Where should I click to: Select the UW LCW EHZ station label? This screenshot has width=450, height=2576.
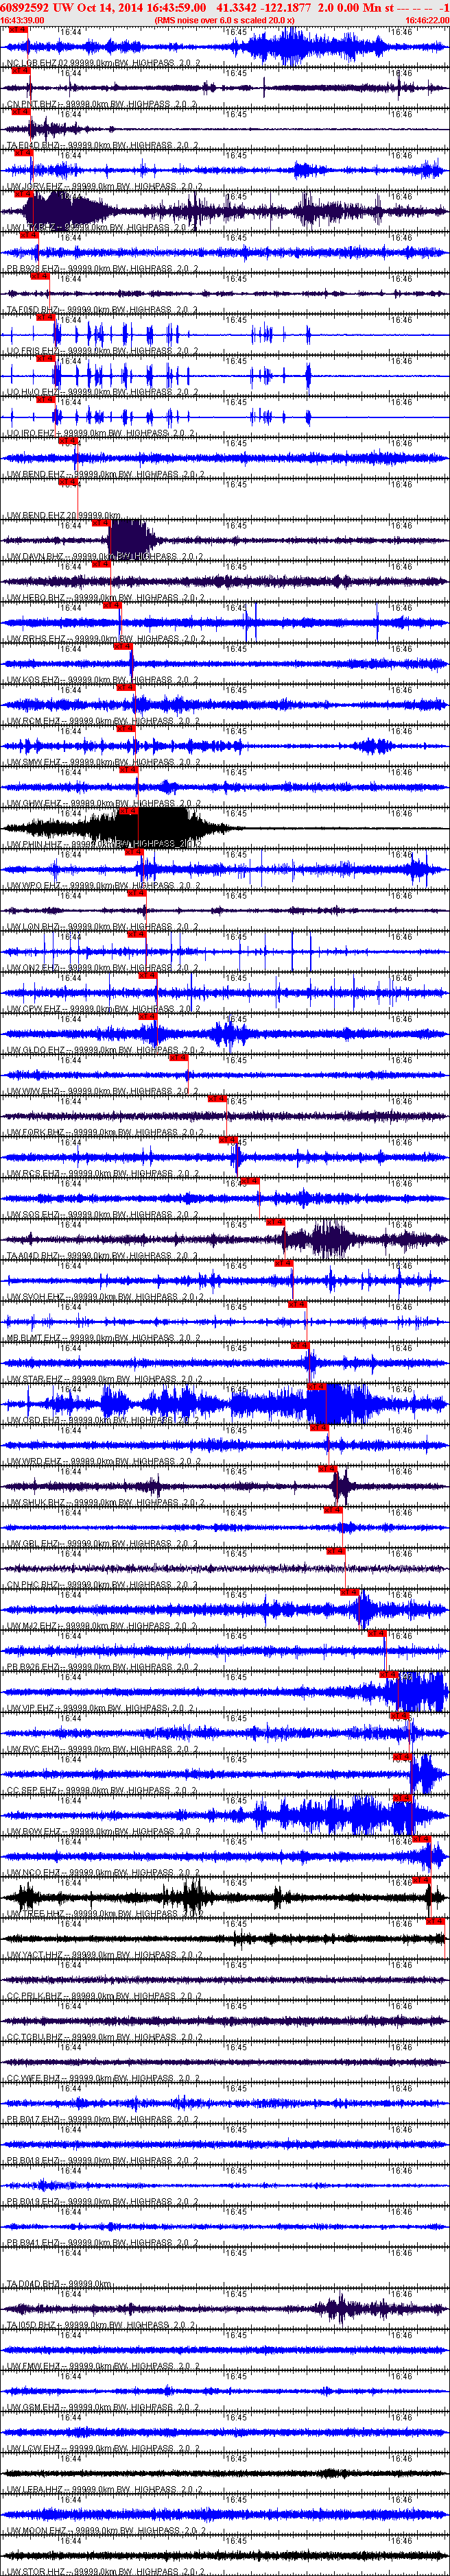click(x=104, y=2448)
